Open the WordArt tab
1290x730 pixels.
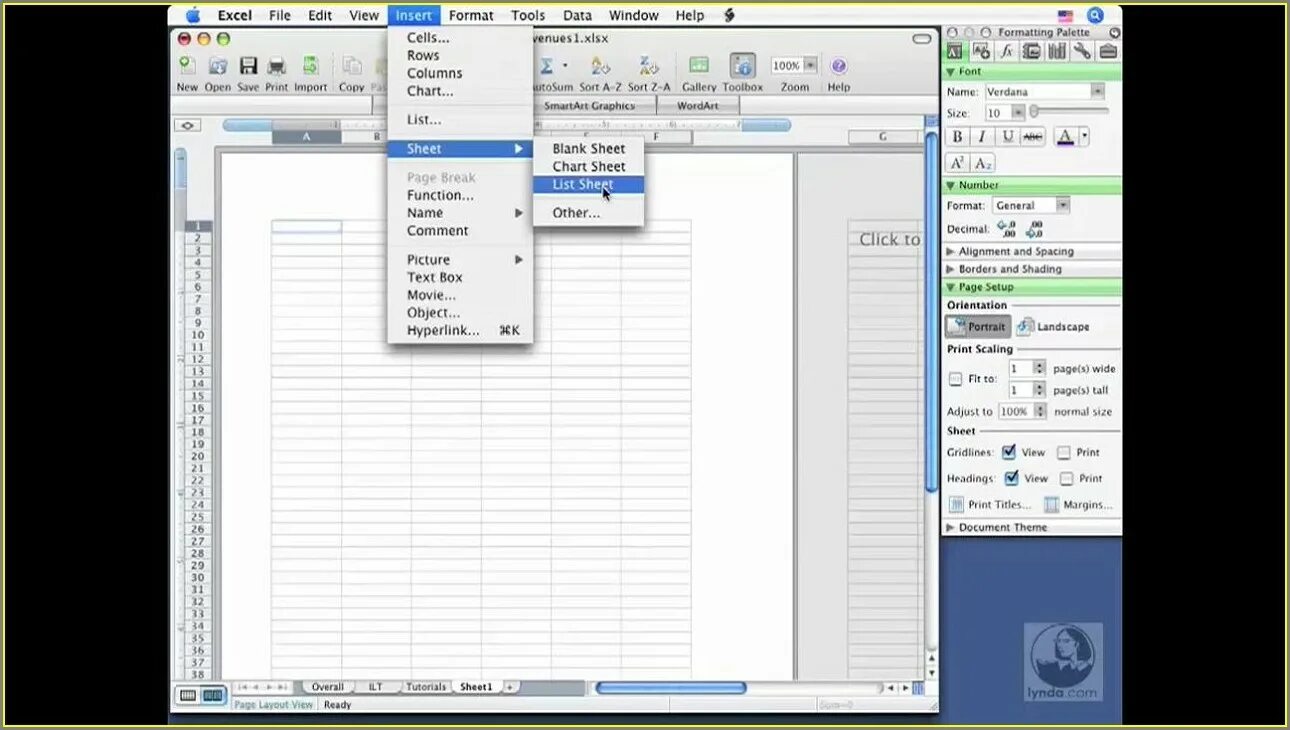click(697, 105)
